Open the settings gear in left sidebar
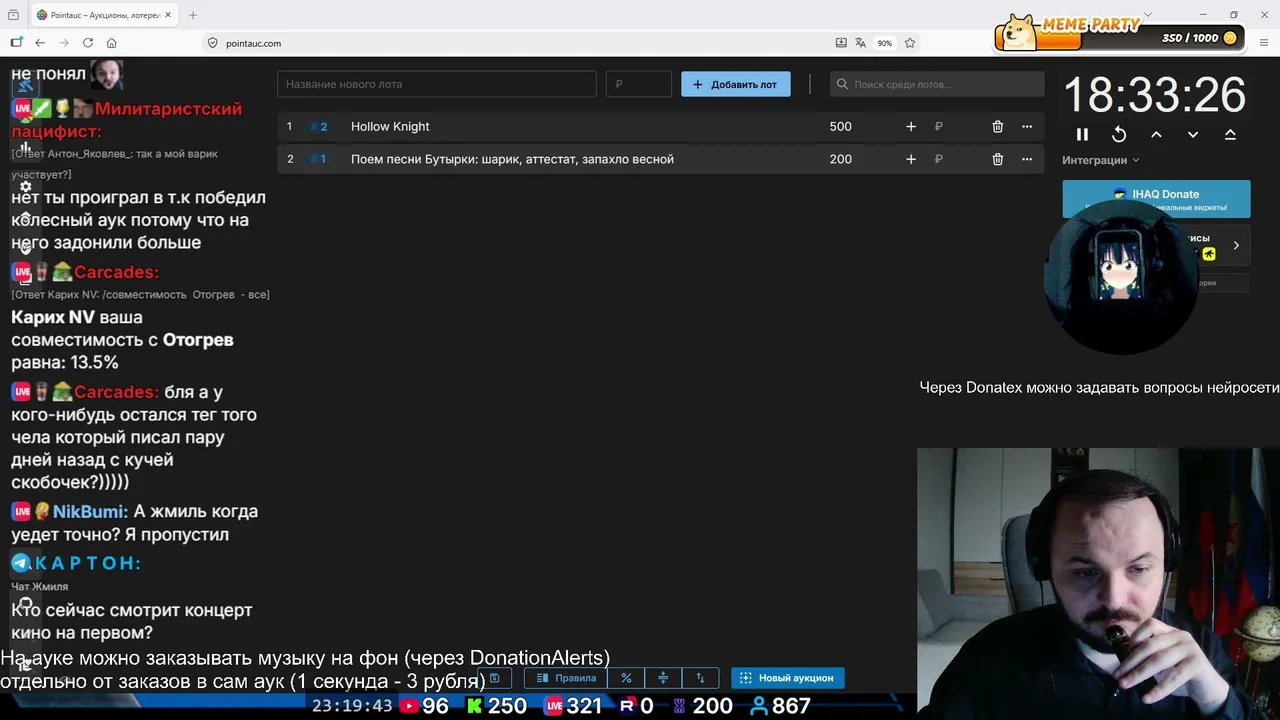The height and width of the screenshot is (720, 1280). click(x=26, y=187)
